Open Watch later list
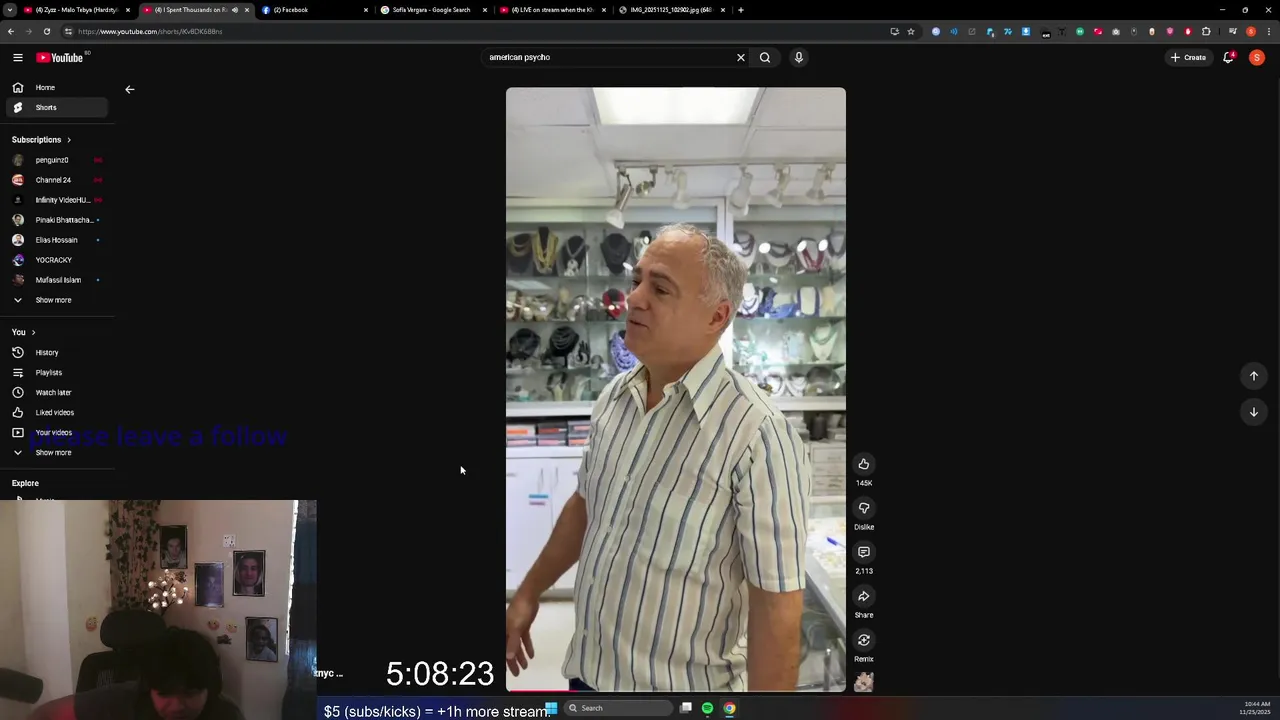 click(x=57, y=392)
